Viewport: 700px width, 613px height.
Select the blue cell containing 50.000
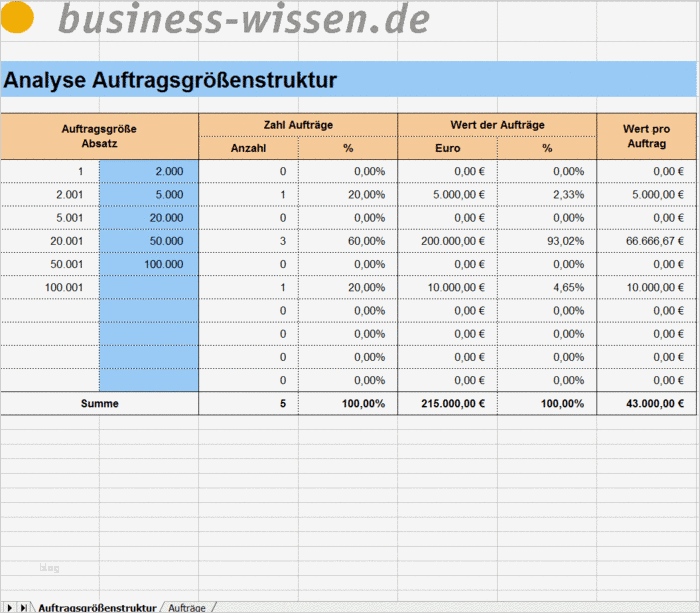click(x=149, y=241)
